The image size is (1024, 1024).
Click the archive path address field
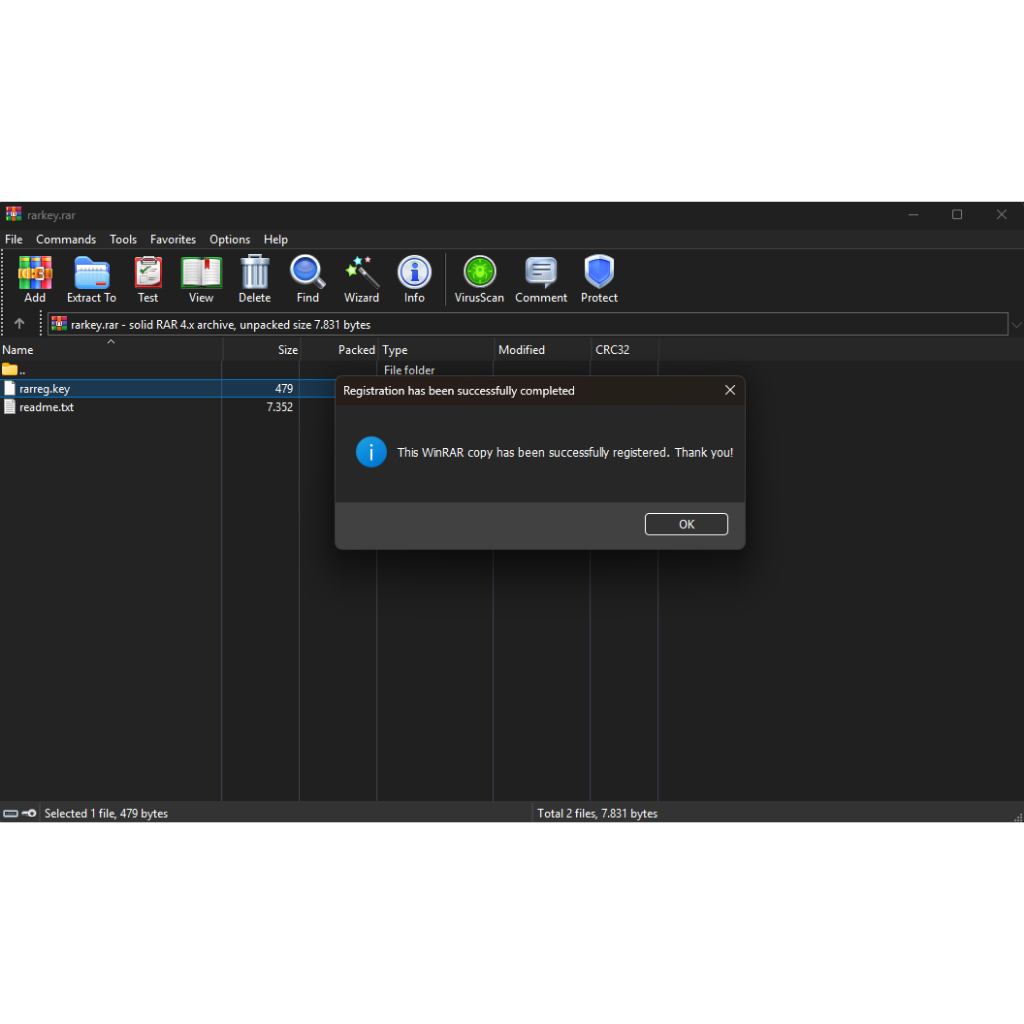tap(527, 325)
